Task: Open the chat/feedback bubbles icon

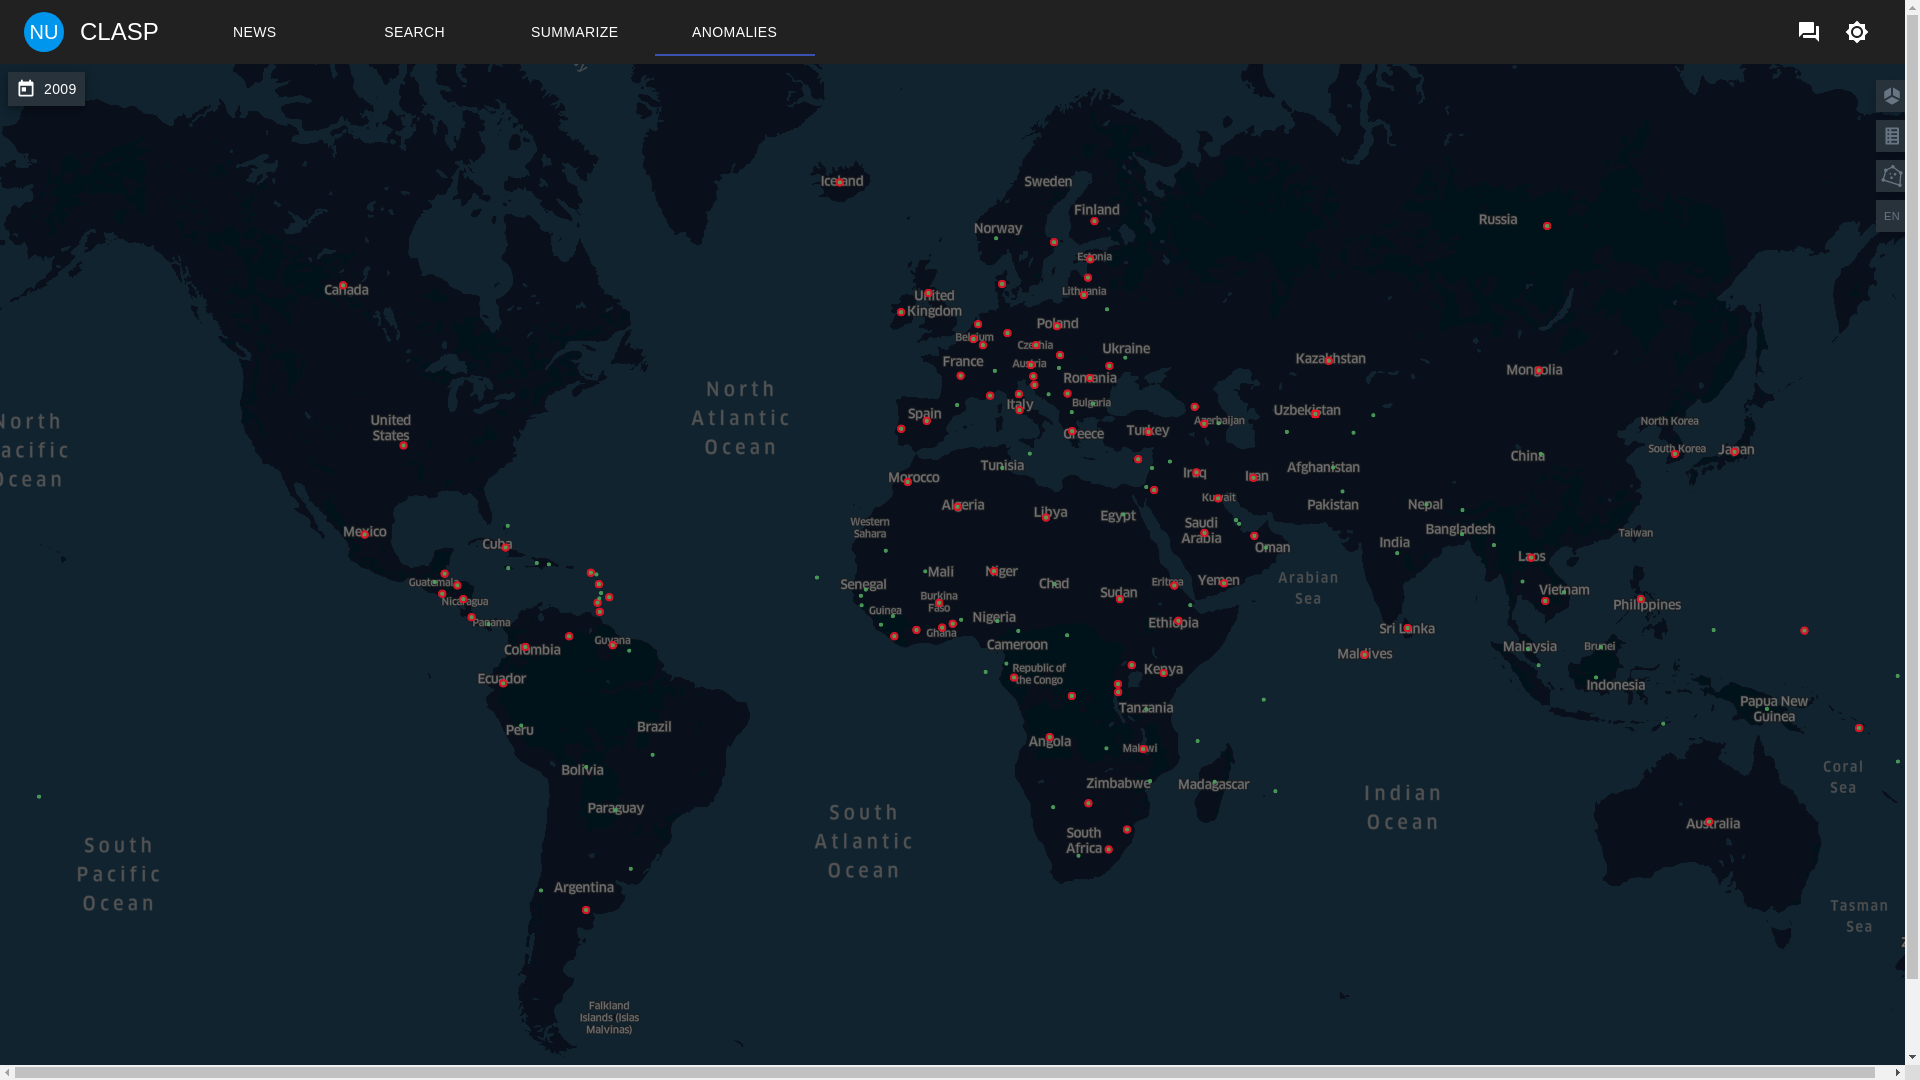Action: [x=1808, y=32]
